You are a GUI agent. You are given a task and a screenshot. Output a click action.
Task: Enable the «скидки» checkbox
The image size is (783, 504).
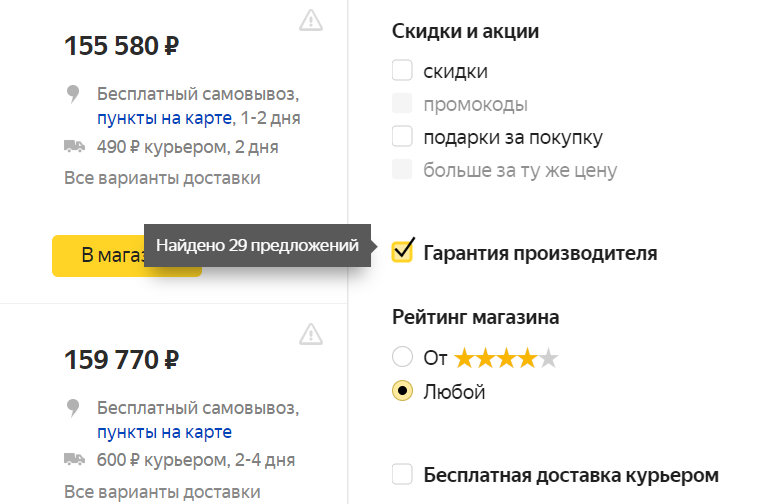tap(402, 71)
